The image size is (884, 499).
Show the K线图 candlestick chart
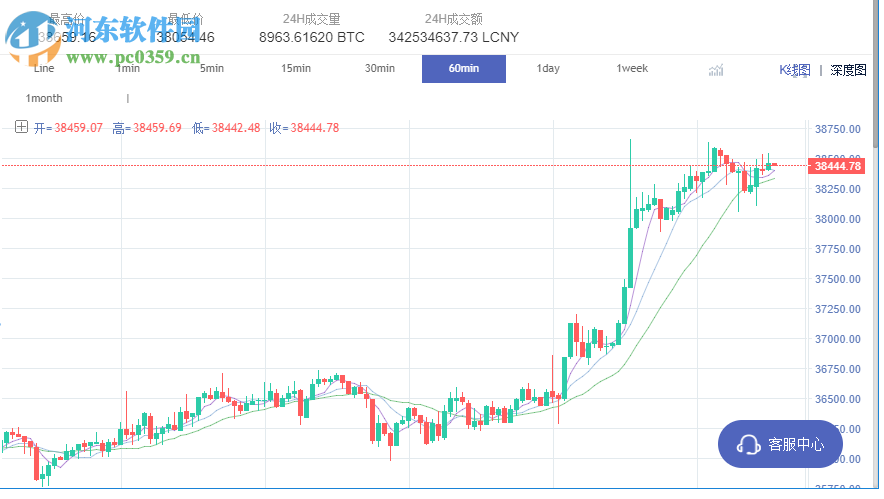click(794, 70)
